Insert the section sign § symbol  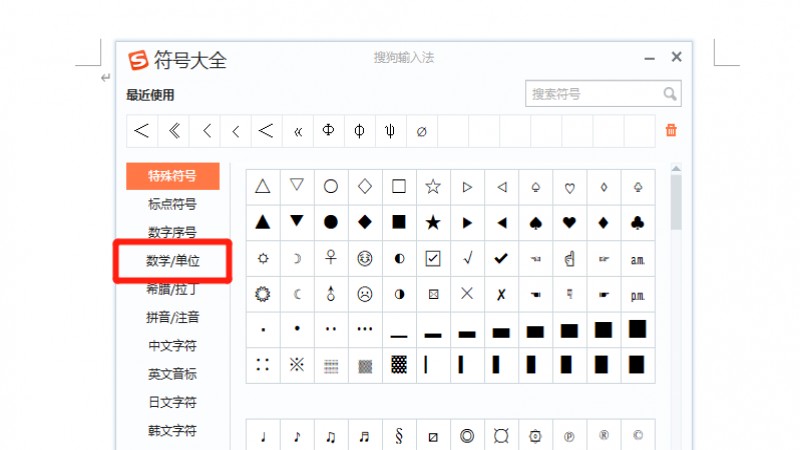point(399,436)
